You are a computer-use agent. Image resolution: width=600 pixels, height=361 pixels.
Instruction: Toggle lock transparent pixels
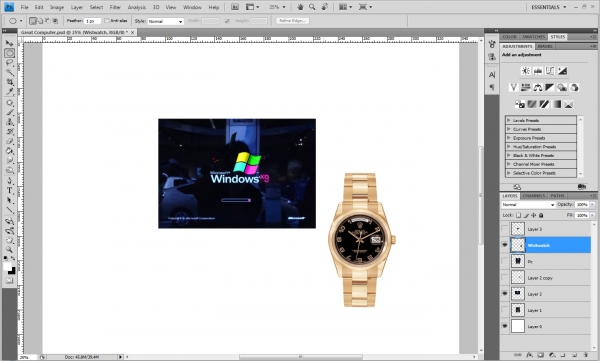518,215
